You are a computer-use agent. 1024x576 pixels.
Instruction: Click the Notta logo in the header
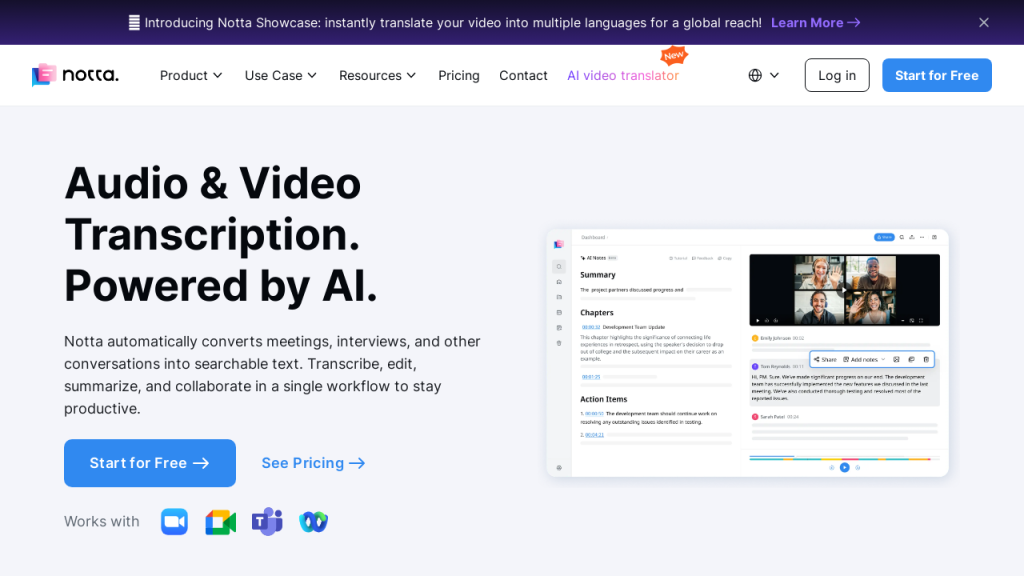75,75
